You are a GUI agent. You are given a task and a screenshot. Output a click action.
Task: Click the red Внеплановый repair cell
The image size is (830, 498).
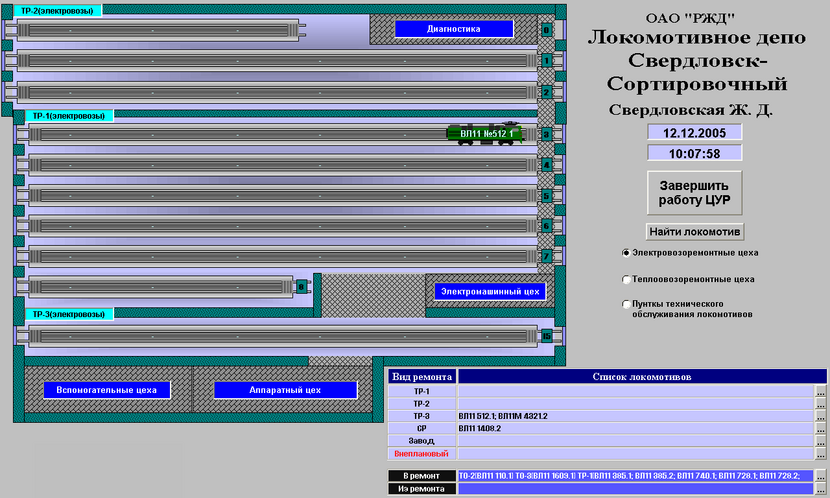(421, 454)
